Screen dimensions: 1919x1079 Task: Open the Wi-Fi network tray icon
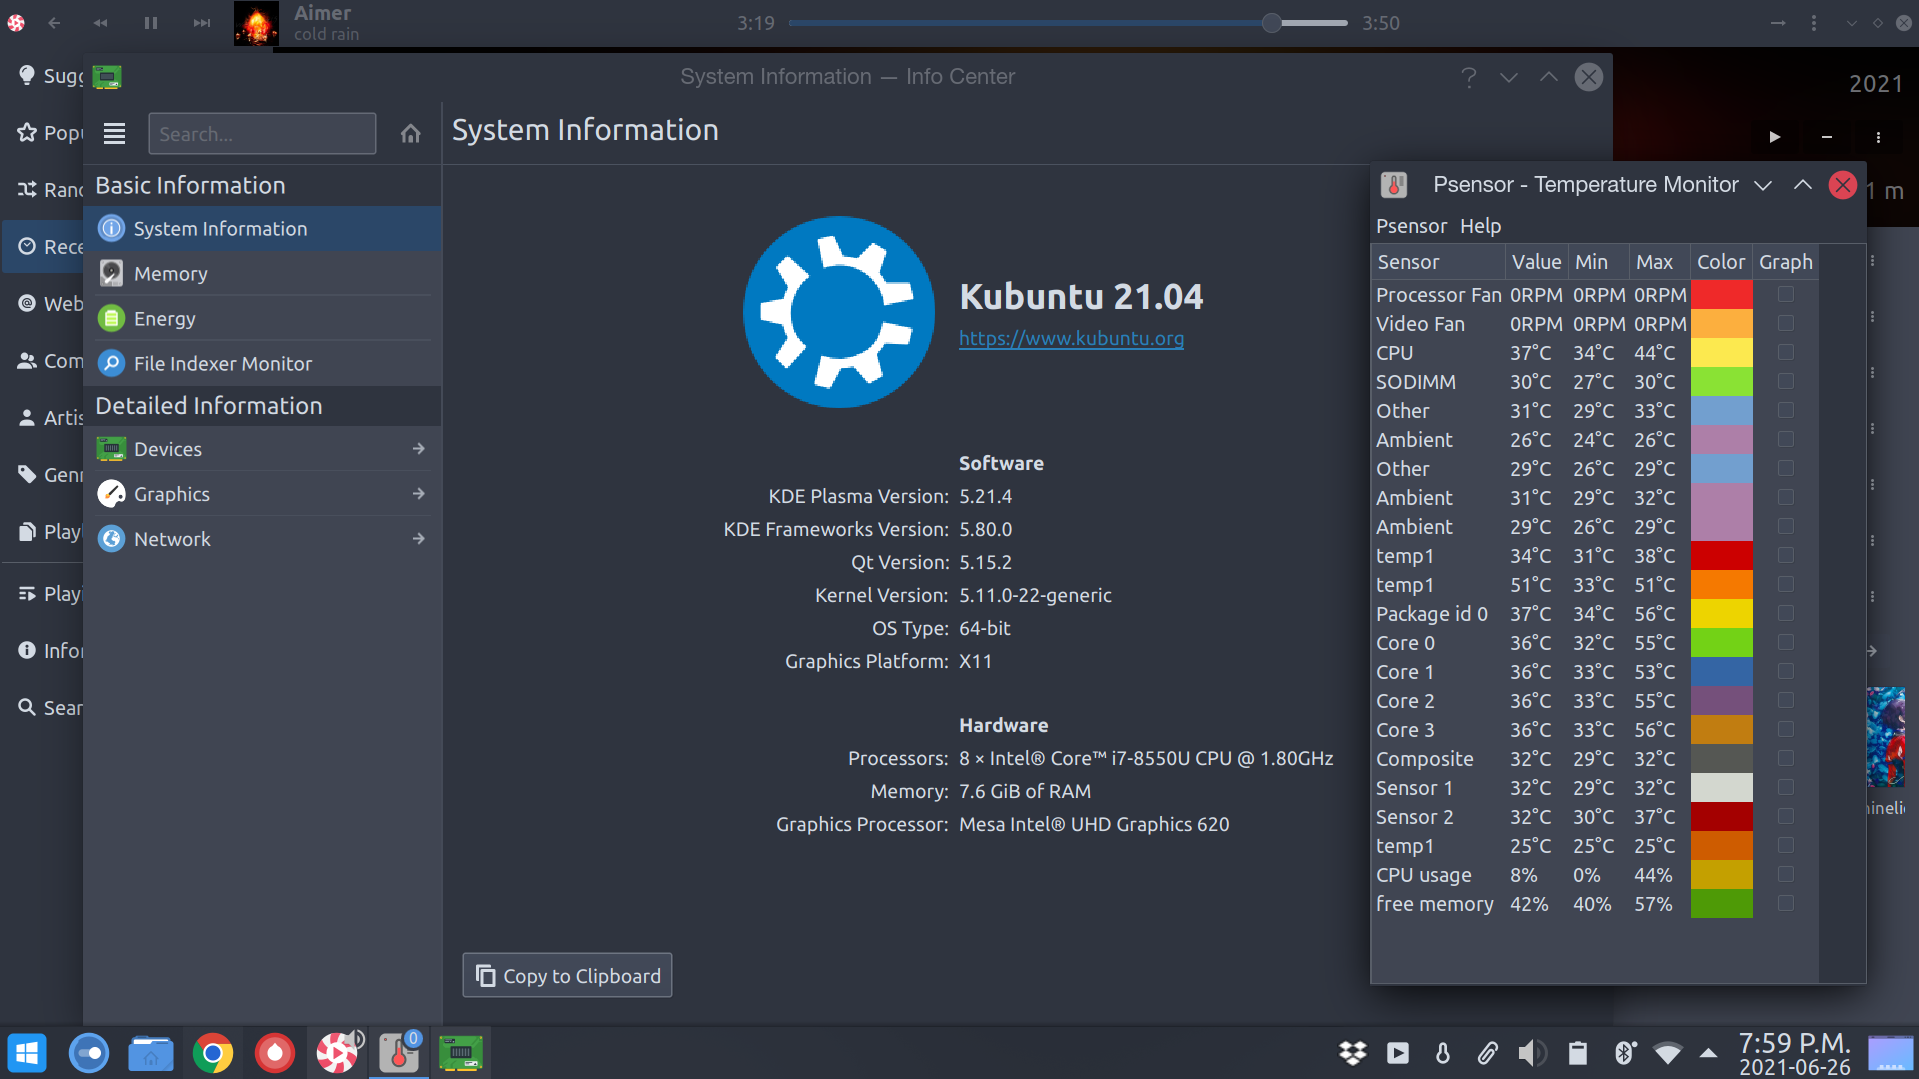coord(1667,1053)
